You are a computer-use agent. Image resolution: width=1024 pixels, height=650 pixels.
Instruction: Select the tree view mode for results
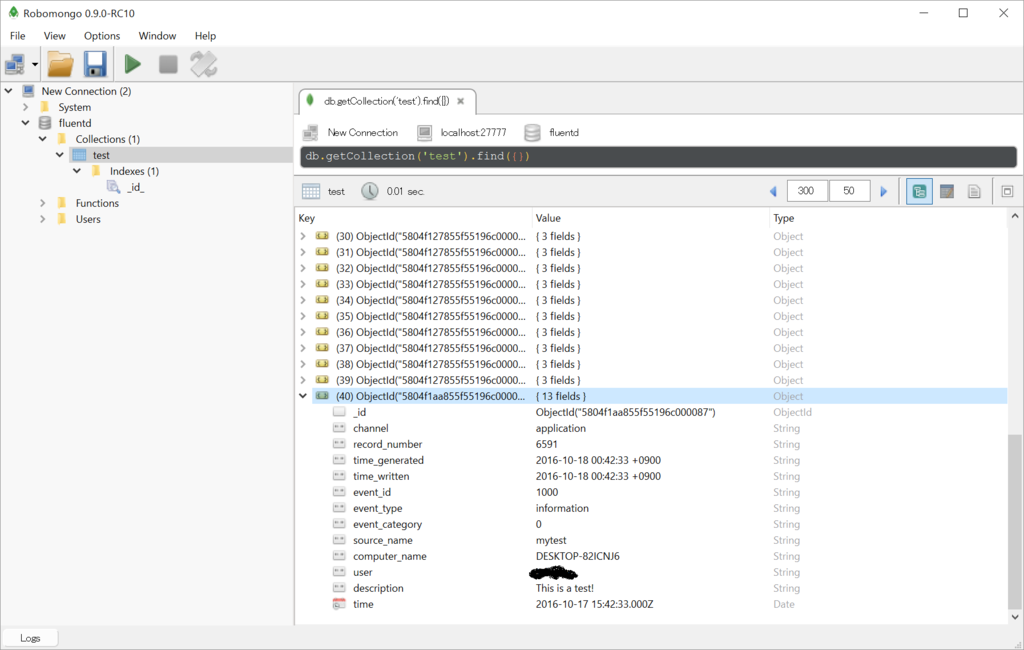[918, 190]
